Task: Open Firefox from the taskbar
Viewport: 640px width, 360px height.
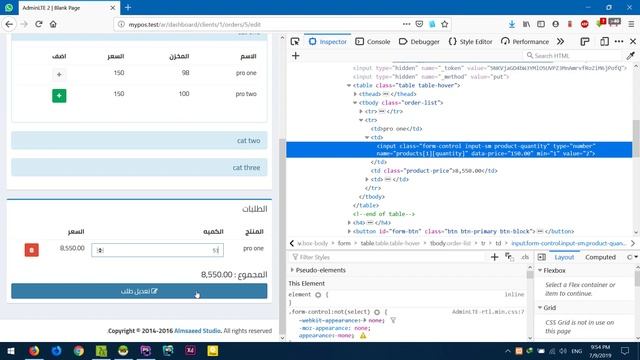Action: 34,351
